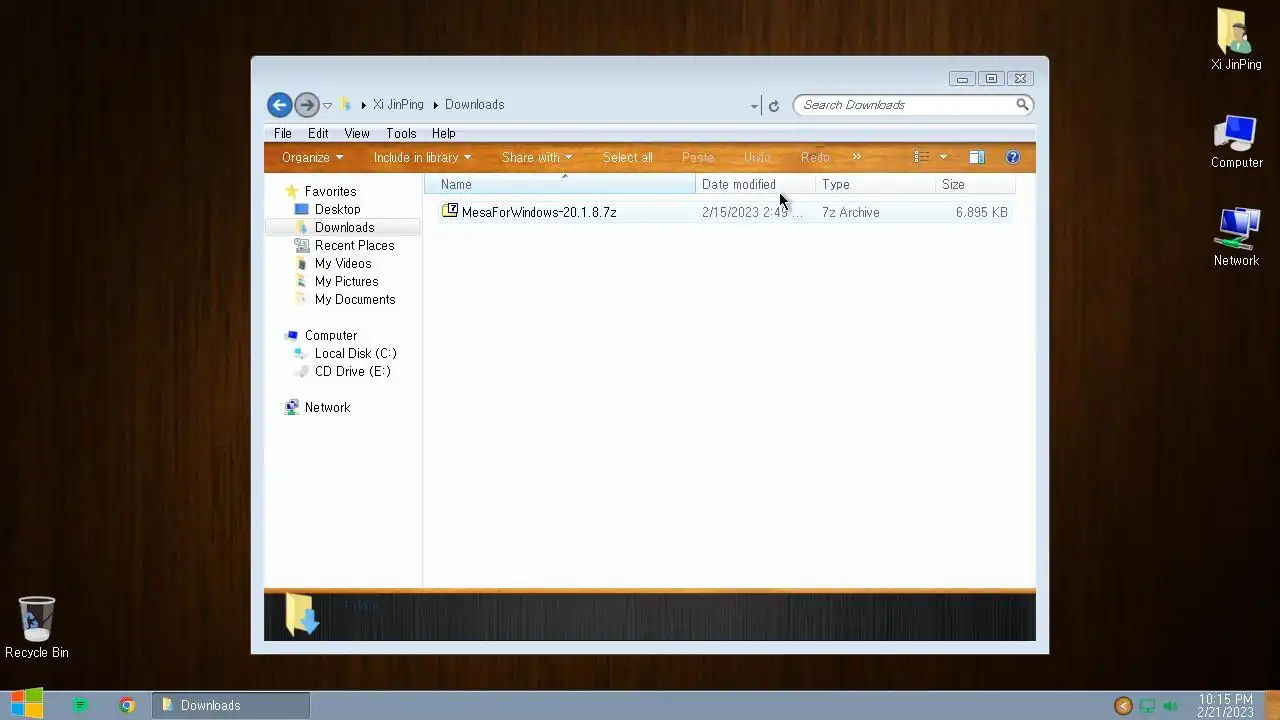This screenshot has width=1280, height=720.
Task: Open the File menu
Action: [x=283, y=133]
